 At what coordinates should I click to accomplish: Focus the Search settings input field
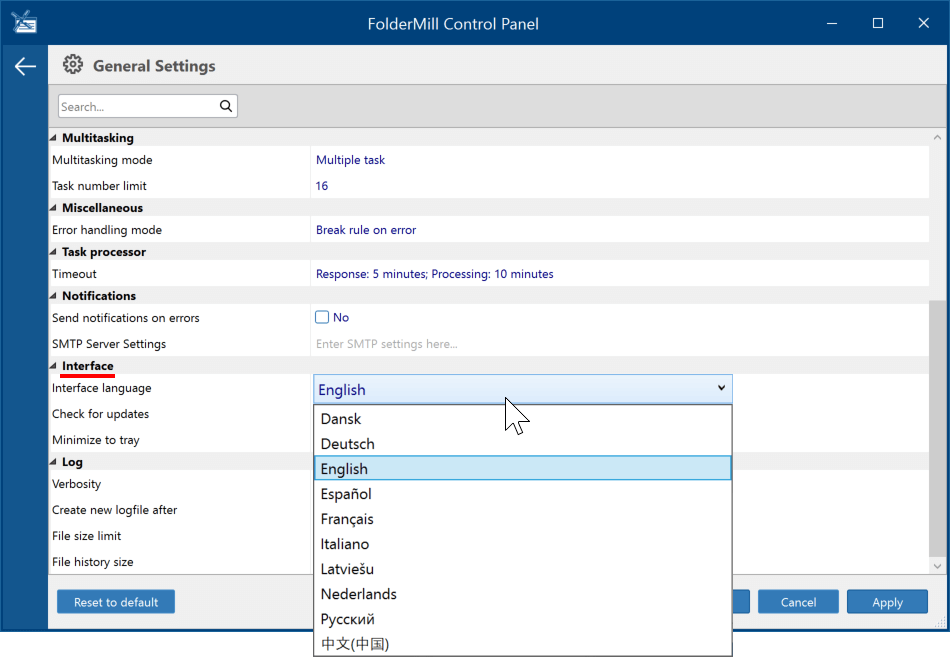click(x=139, y=106)
